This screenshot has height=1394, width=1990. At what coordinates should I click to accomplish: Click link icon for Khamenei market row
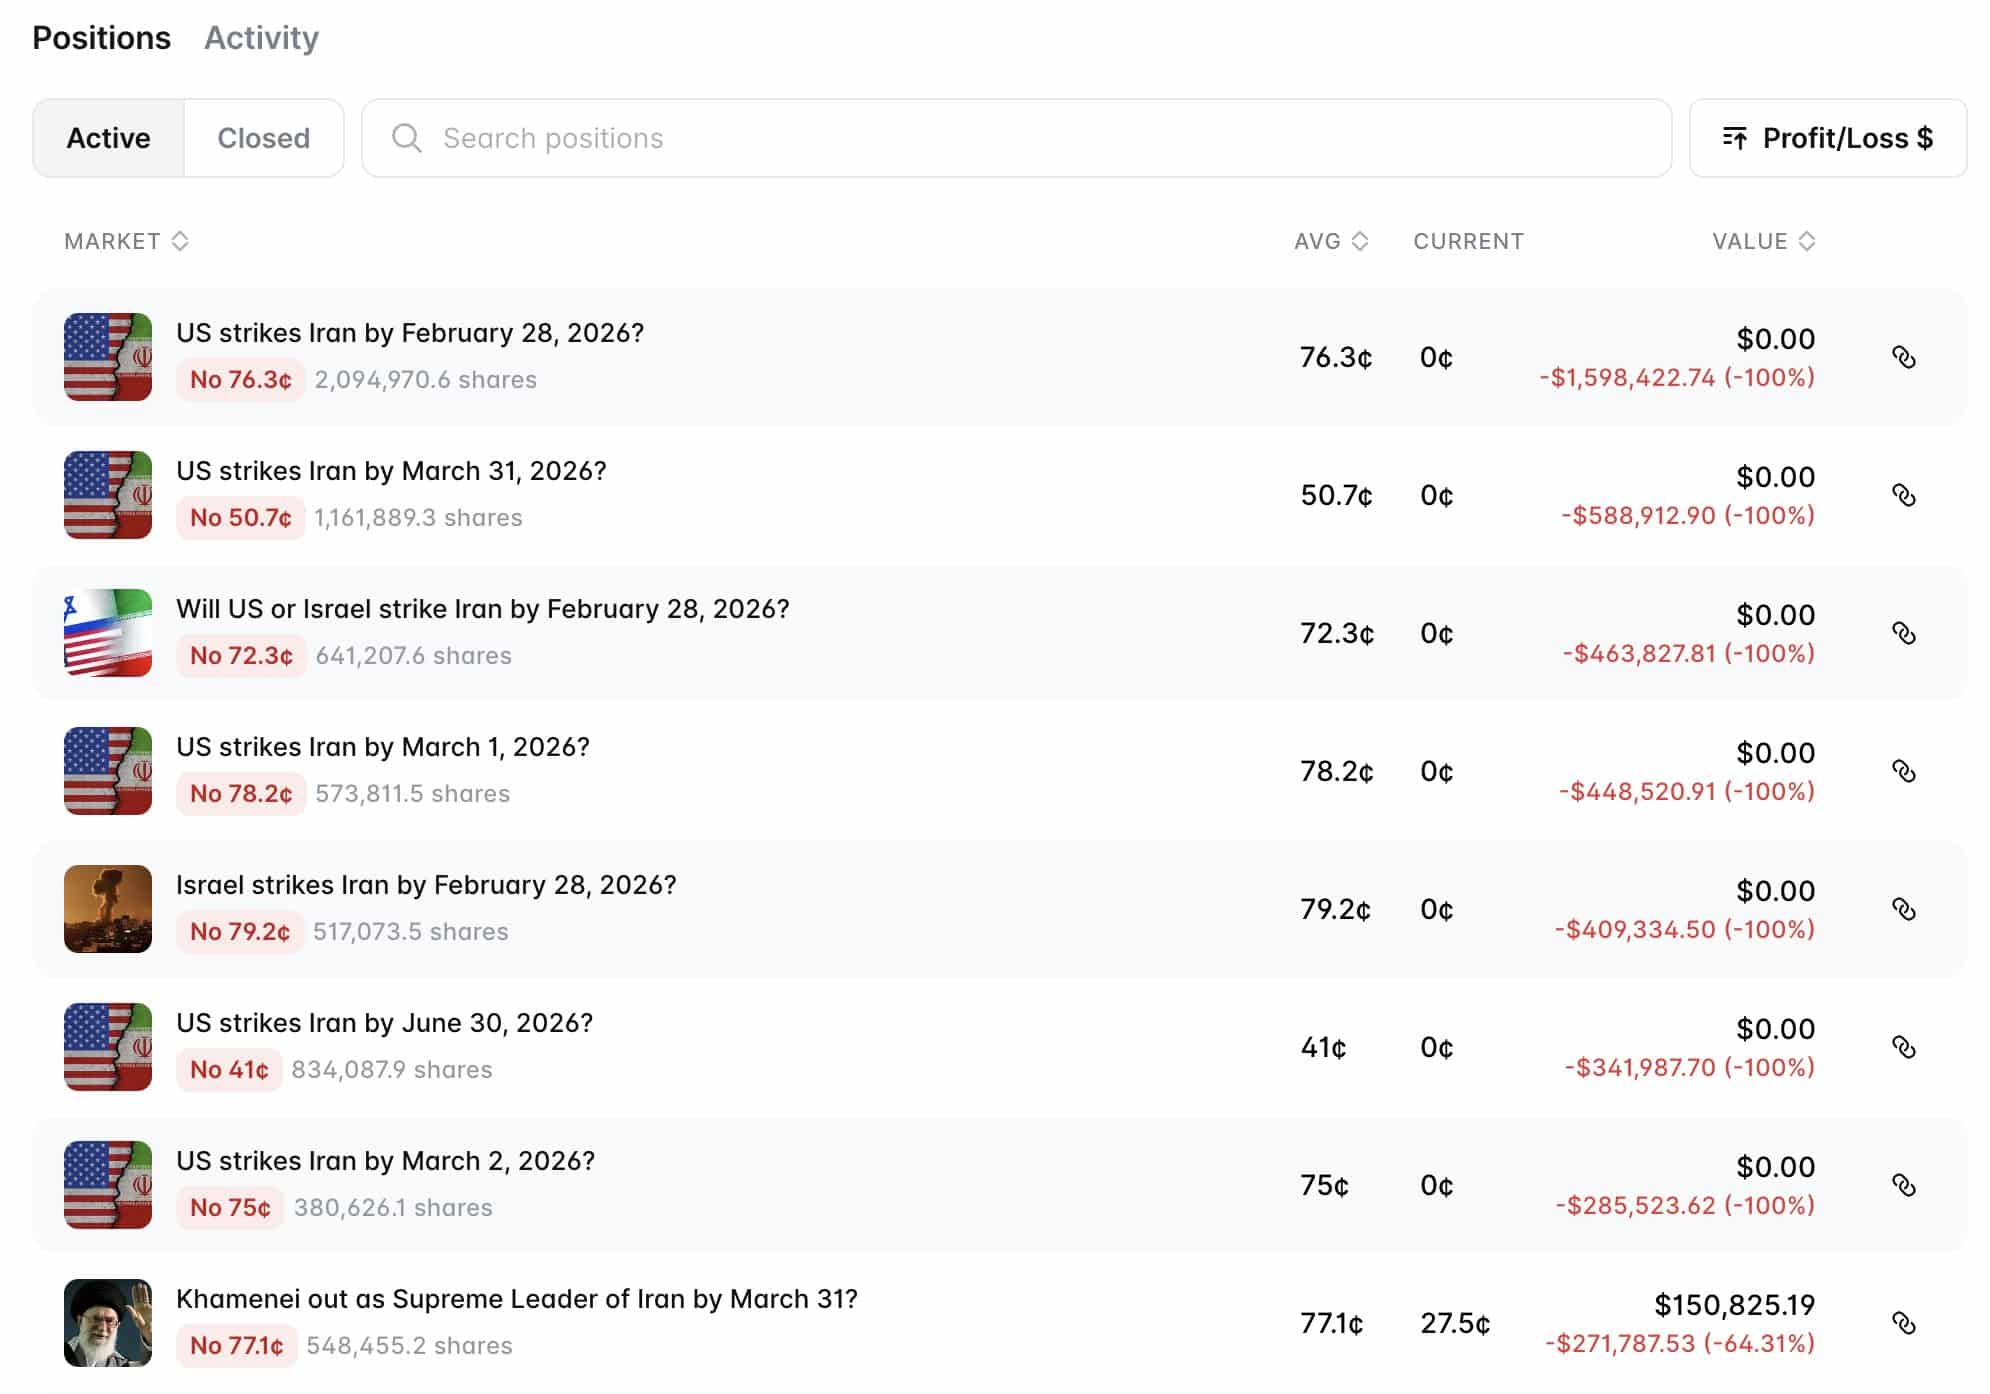point(1903,1323)
